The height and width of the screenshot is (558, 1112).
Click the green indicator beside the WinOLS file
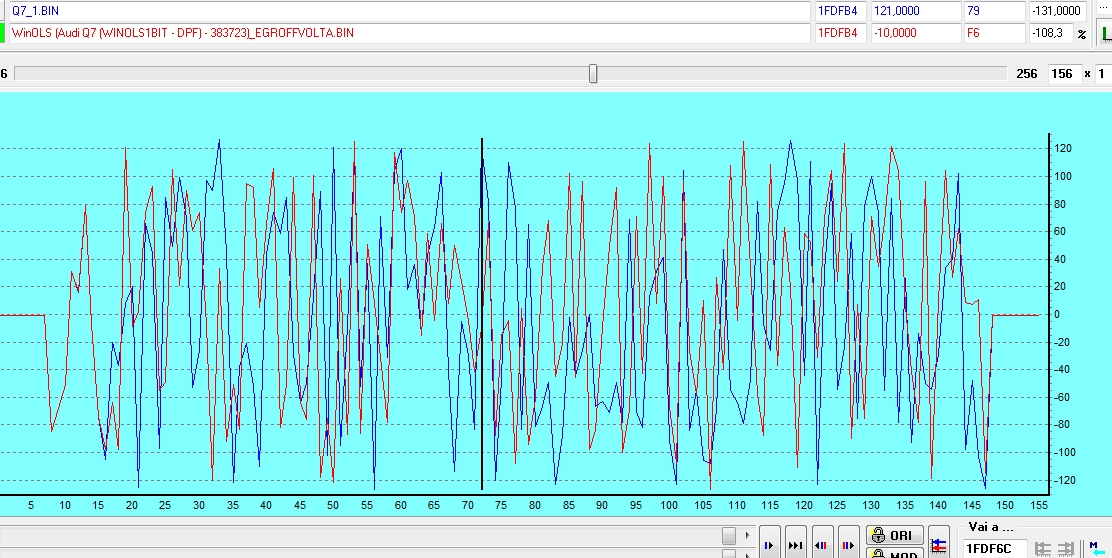(3, 33)
